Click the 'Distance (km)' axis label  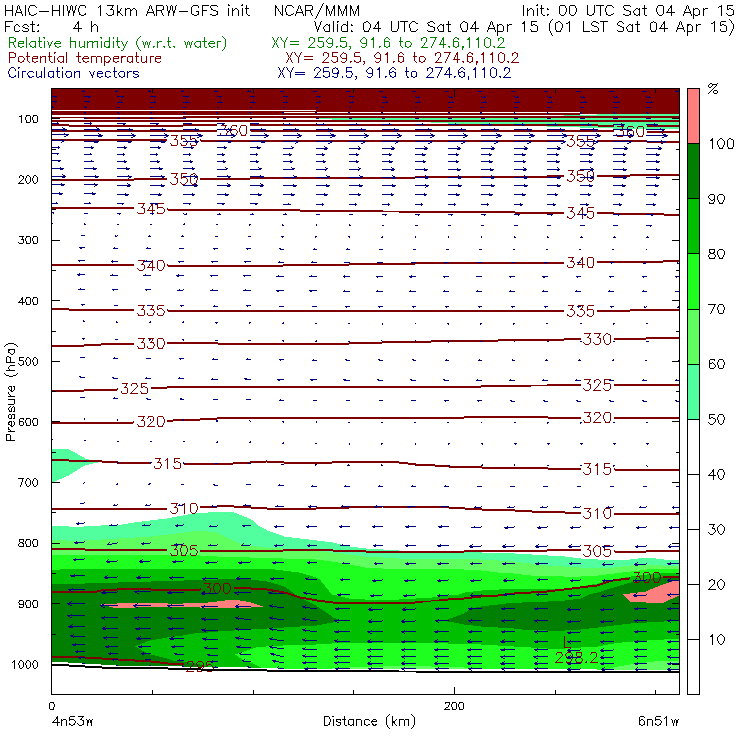[370, 721]
